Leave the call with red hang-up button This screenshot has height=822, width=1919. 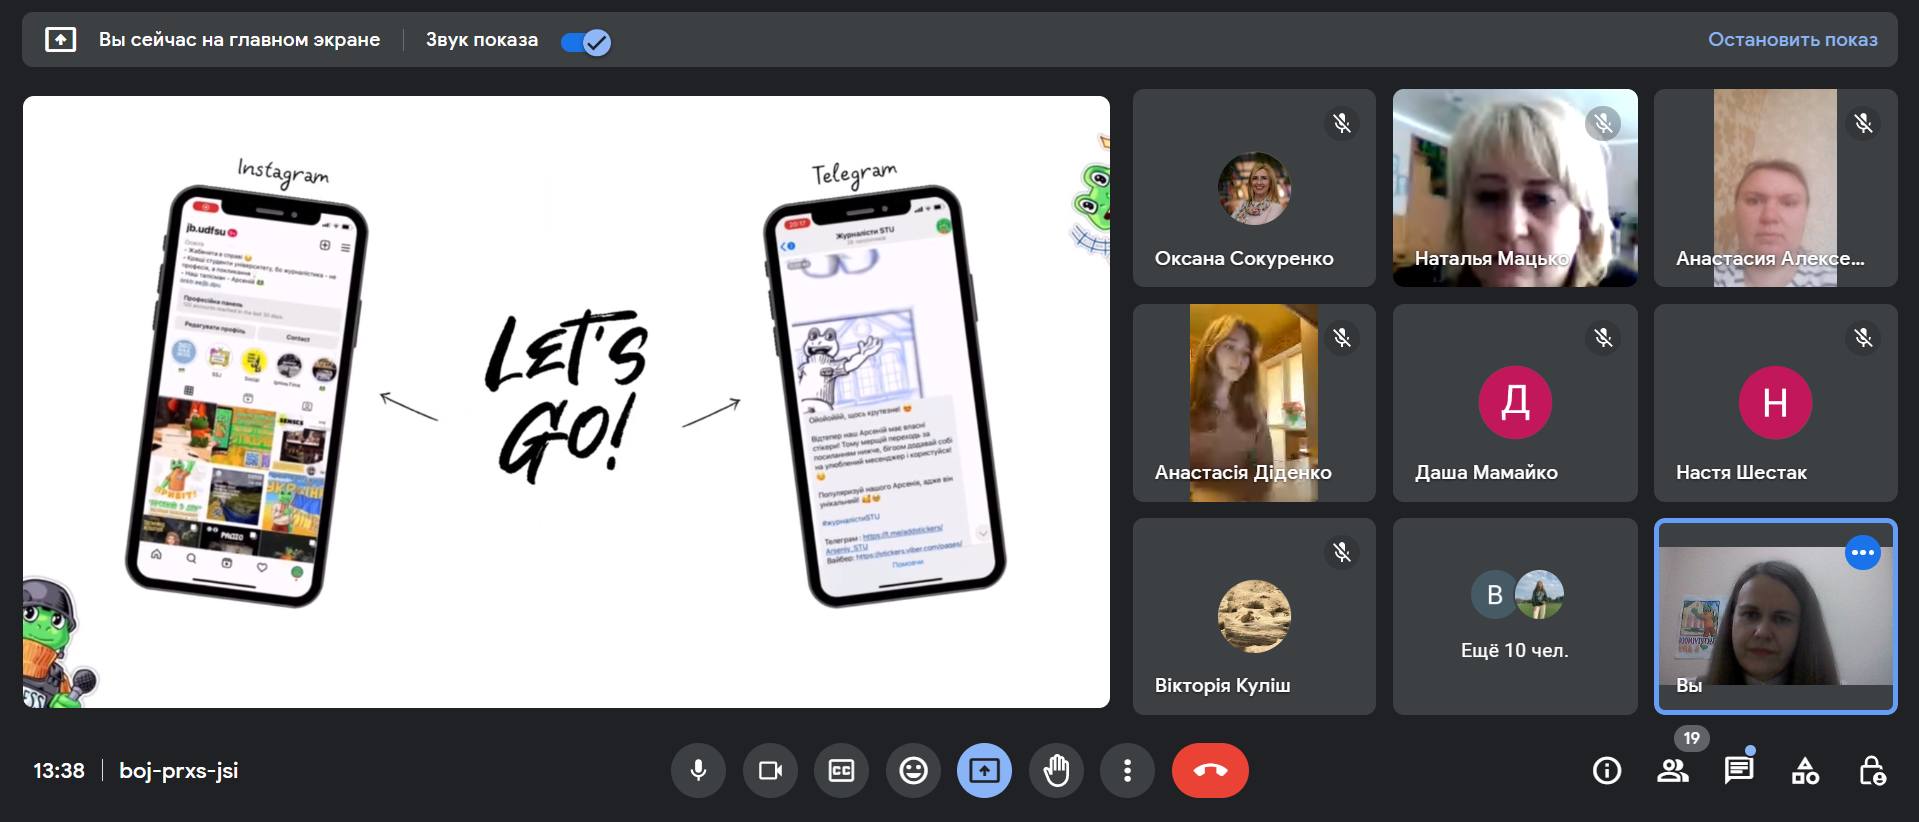click(1210, 770)
